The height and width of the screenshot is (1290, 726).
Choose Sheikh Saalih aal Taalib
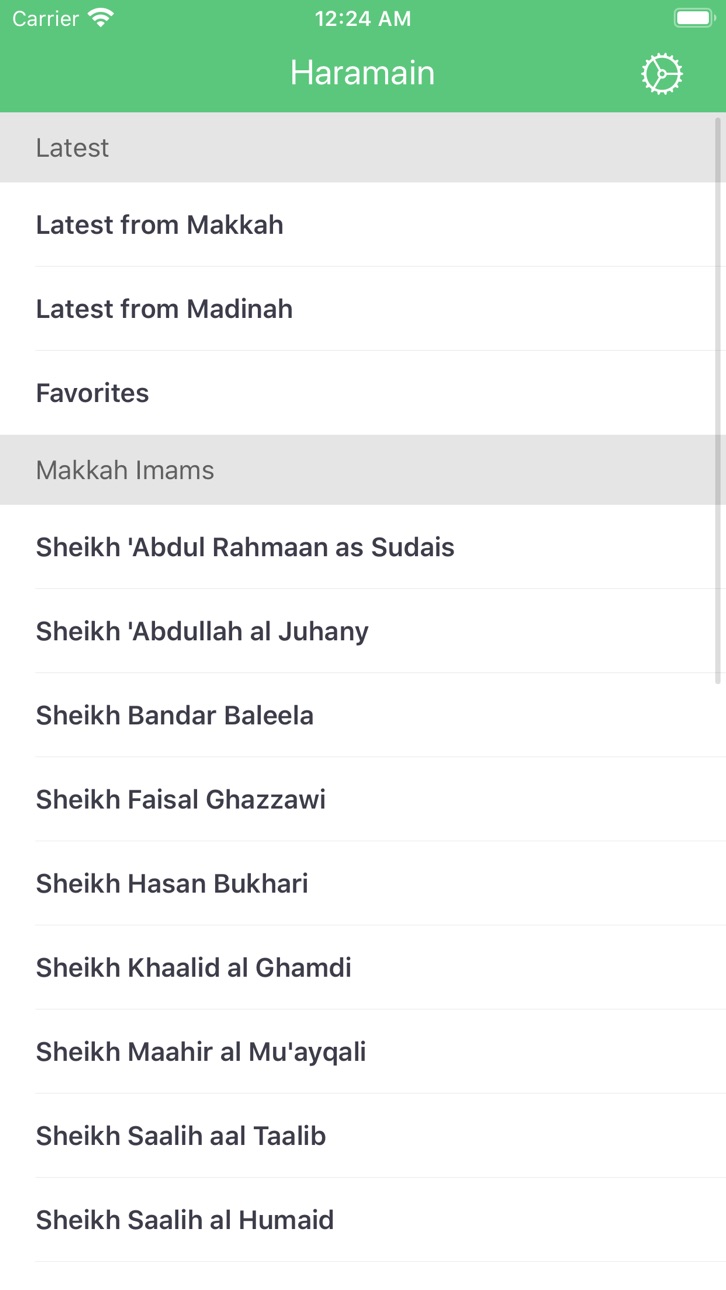(x=363, y=1135)
